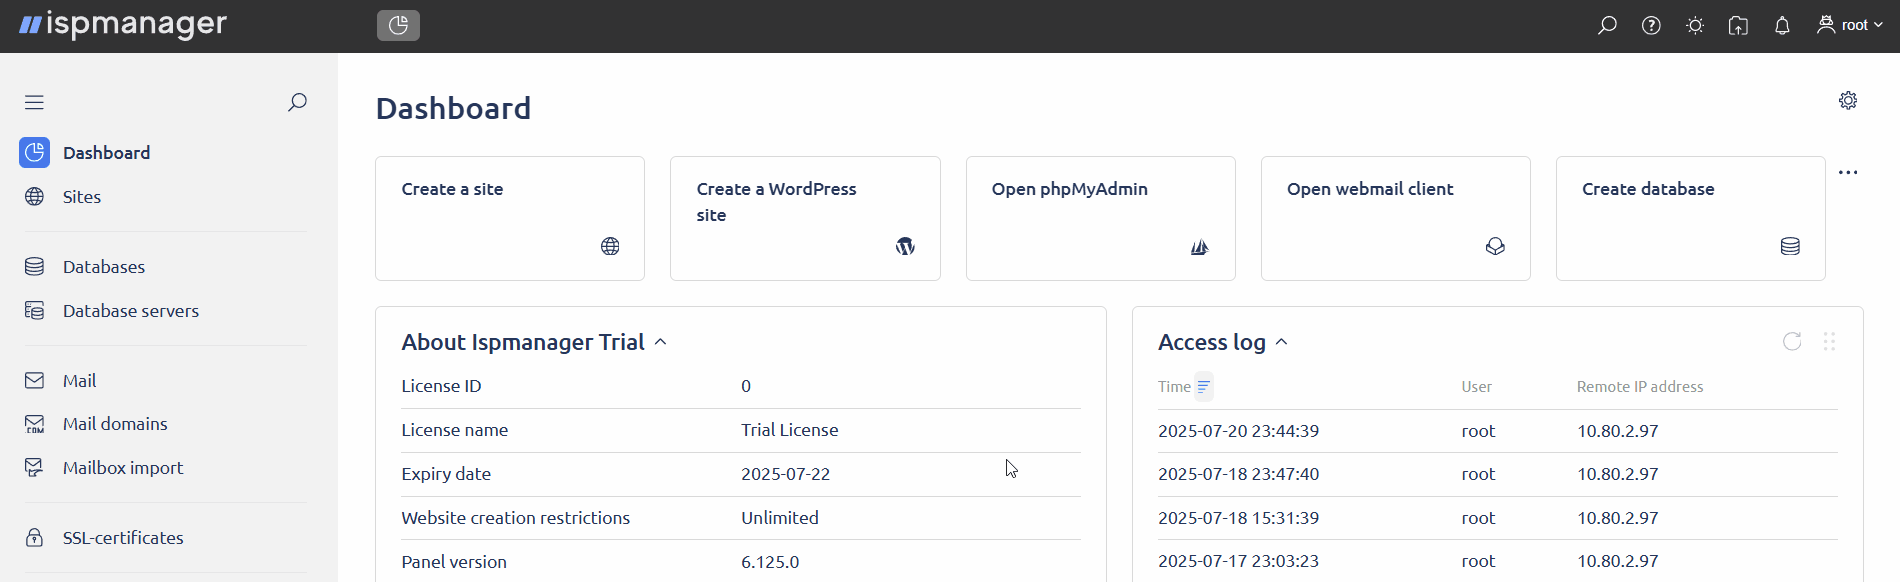Open the help question mark icon
The height and width of the screenshot is (582, 1900).
coord(1651,25)
